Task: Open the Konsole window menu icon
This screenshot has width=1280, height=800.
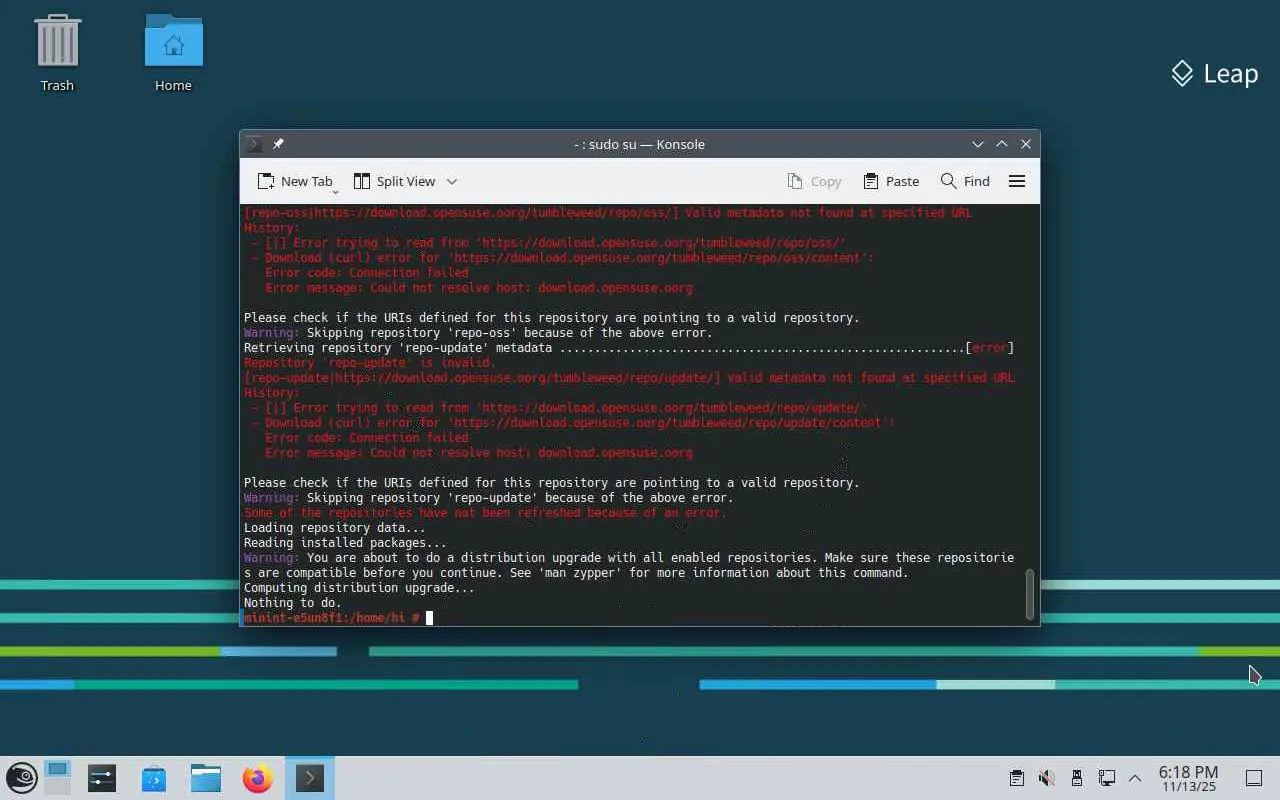Action: click(254, 144)
